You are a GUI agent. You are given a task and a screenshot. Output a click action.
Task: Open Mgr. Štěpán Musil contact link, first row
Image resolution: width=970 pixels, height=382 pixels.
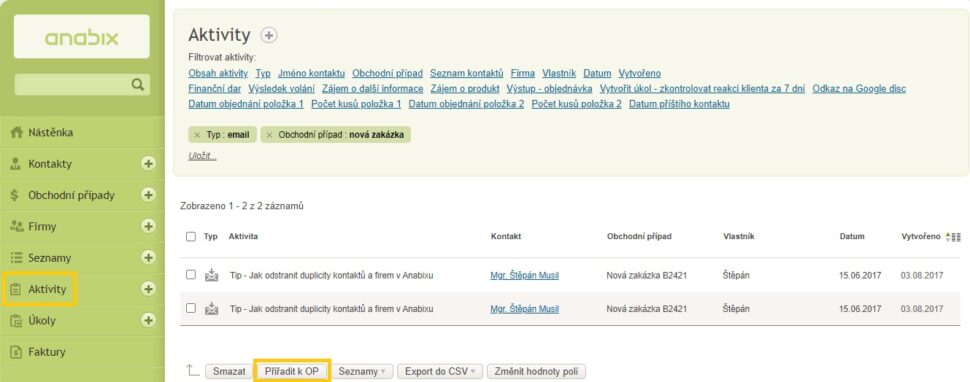click(525, 275)
